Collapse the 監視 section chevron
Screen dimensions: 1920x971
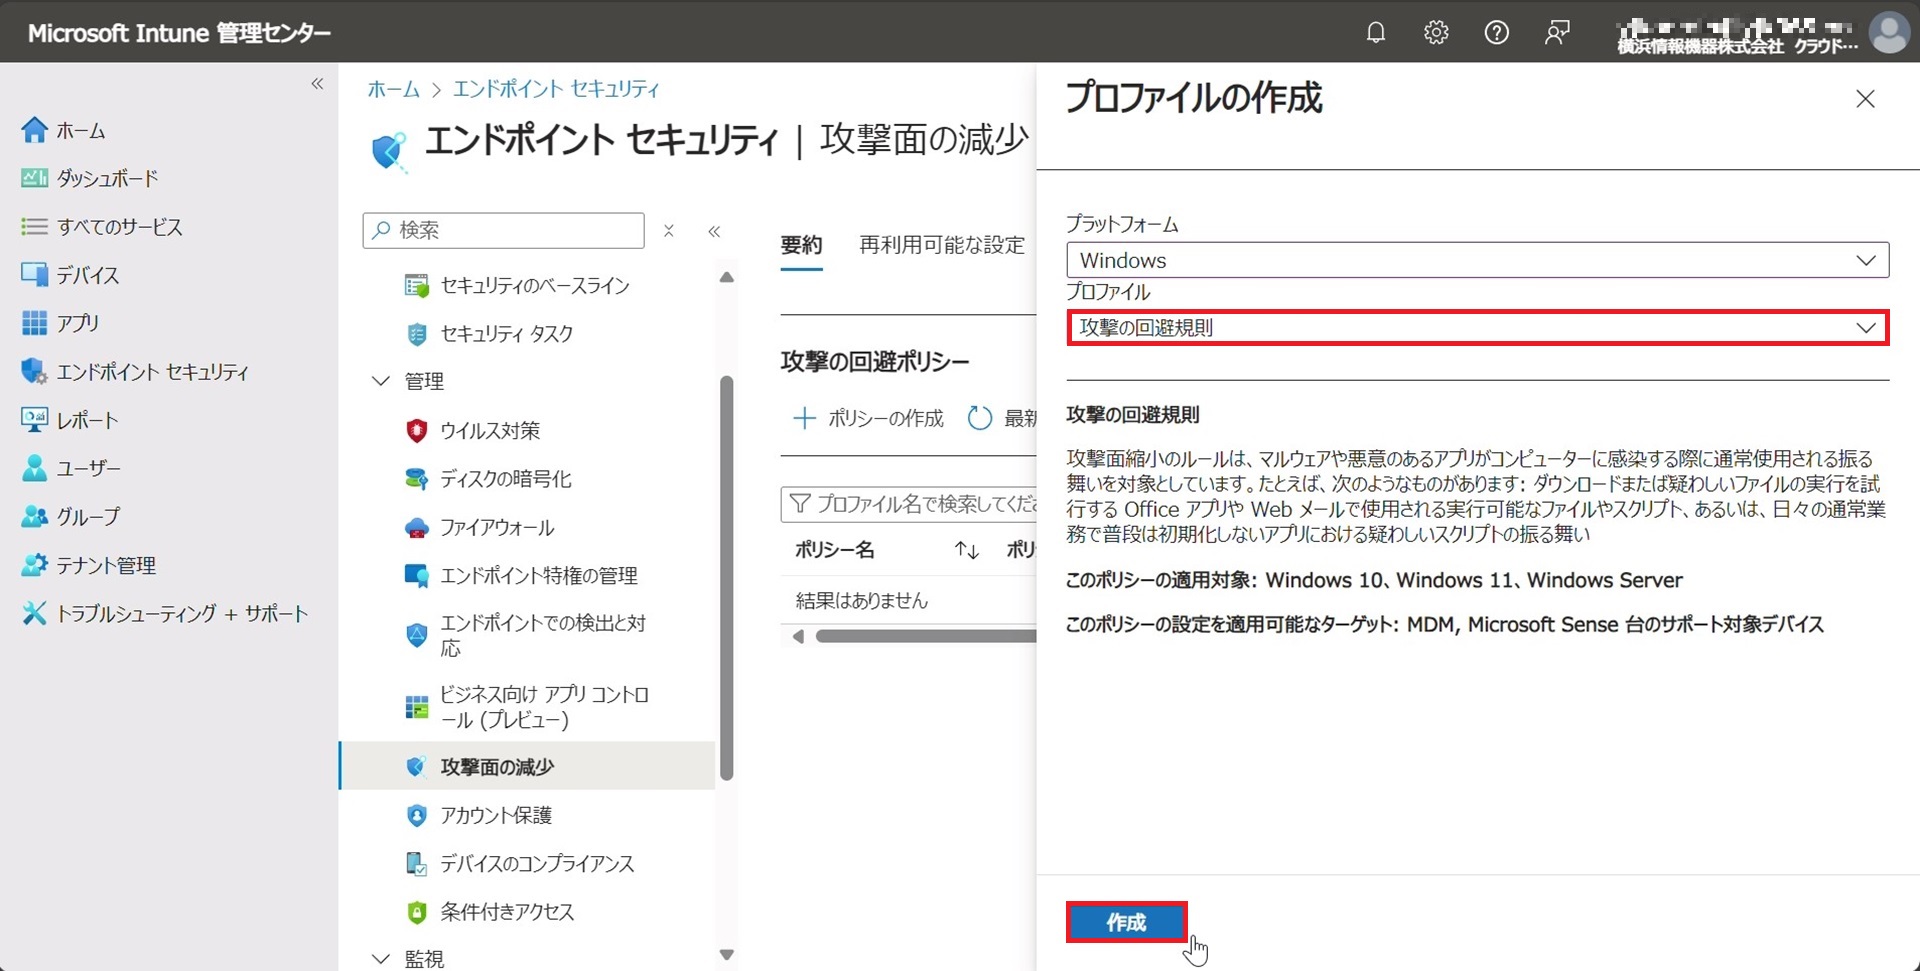click(x=380, y=958)
